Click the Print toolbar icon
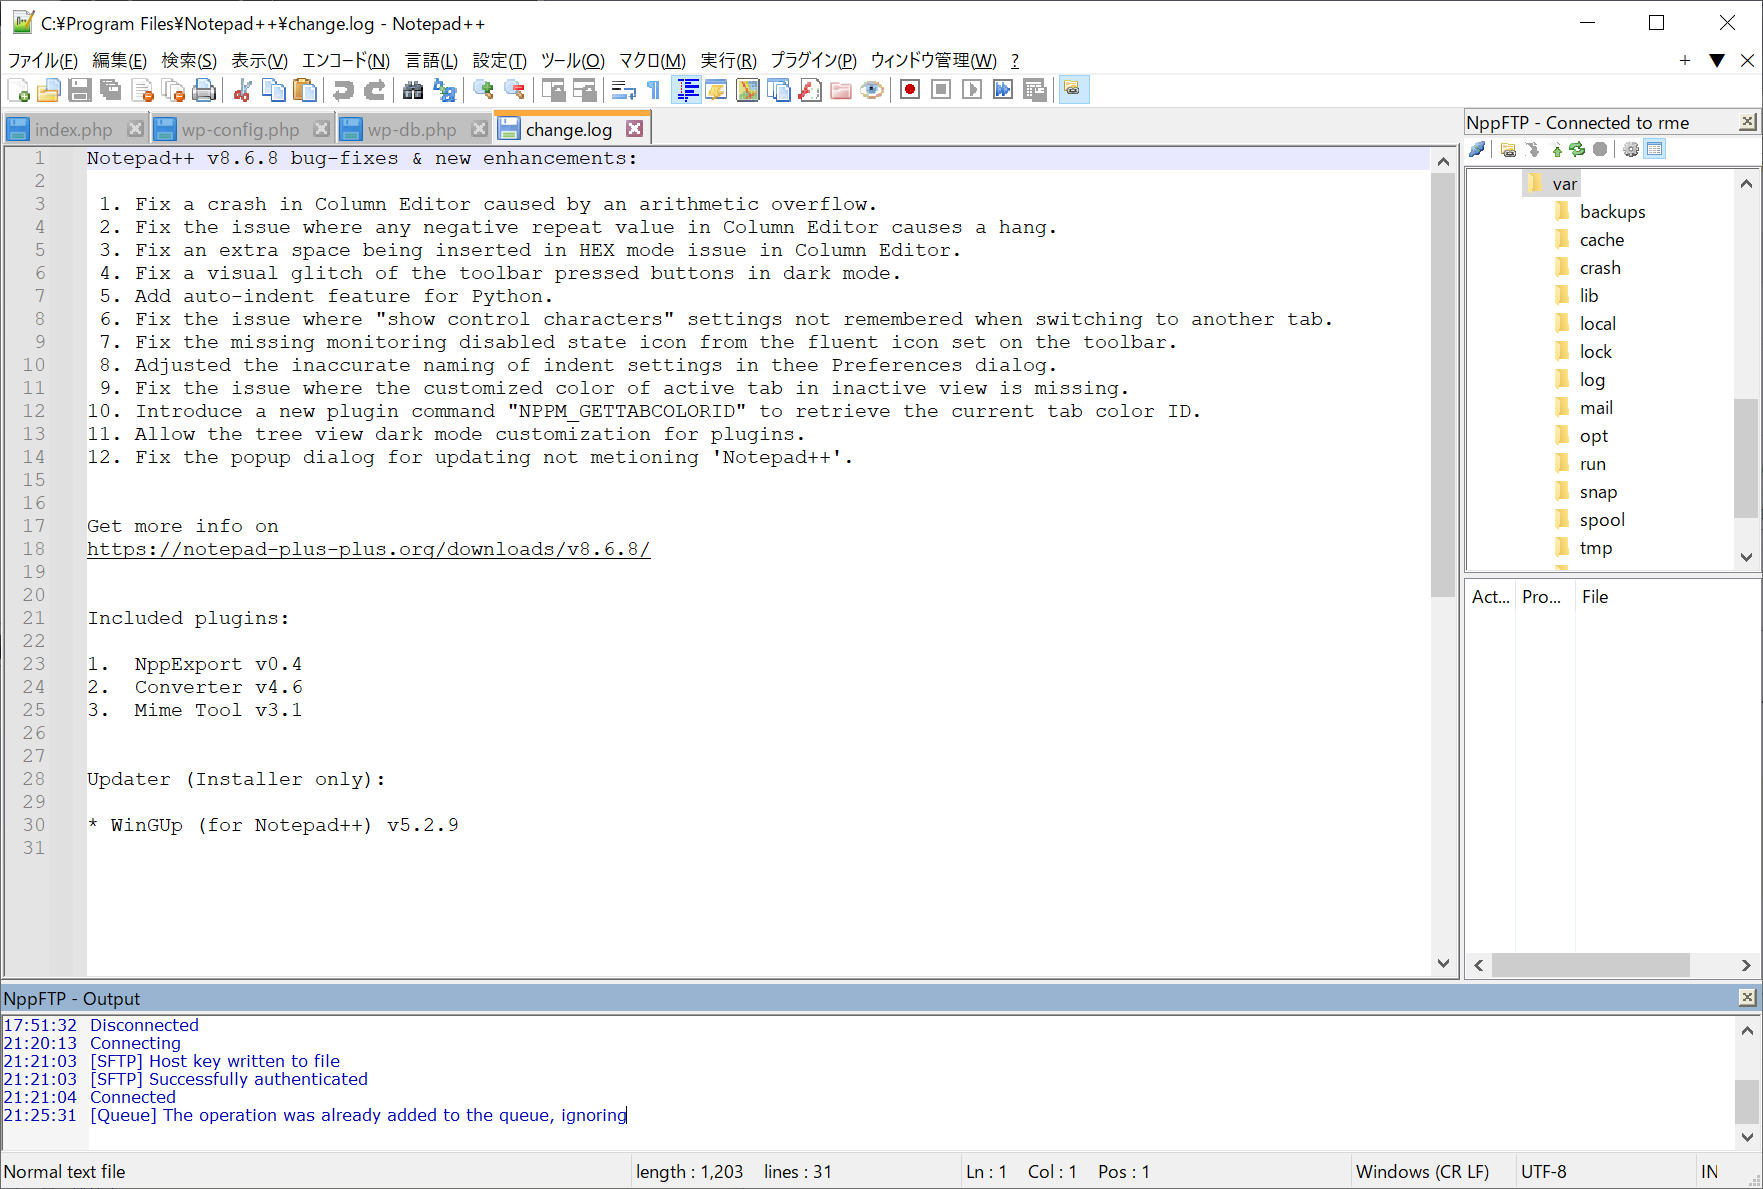Image resolution: width=1763 pixels, height=1189 pixels. (x=204, y=90)
